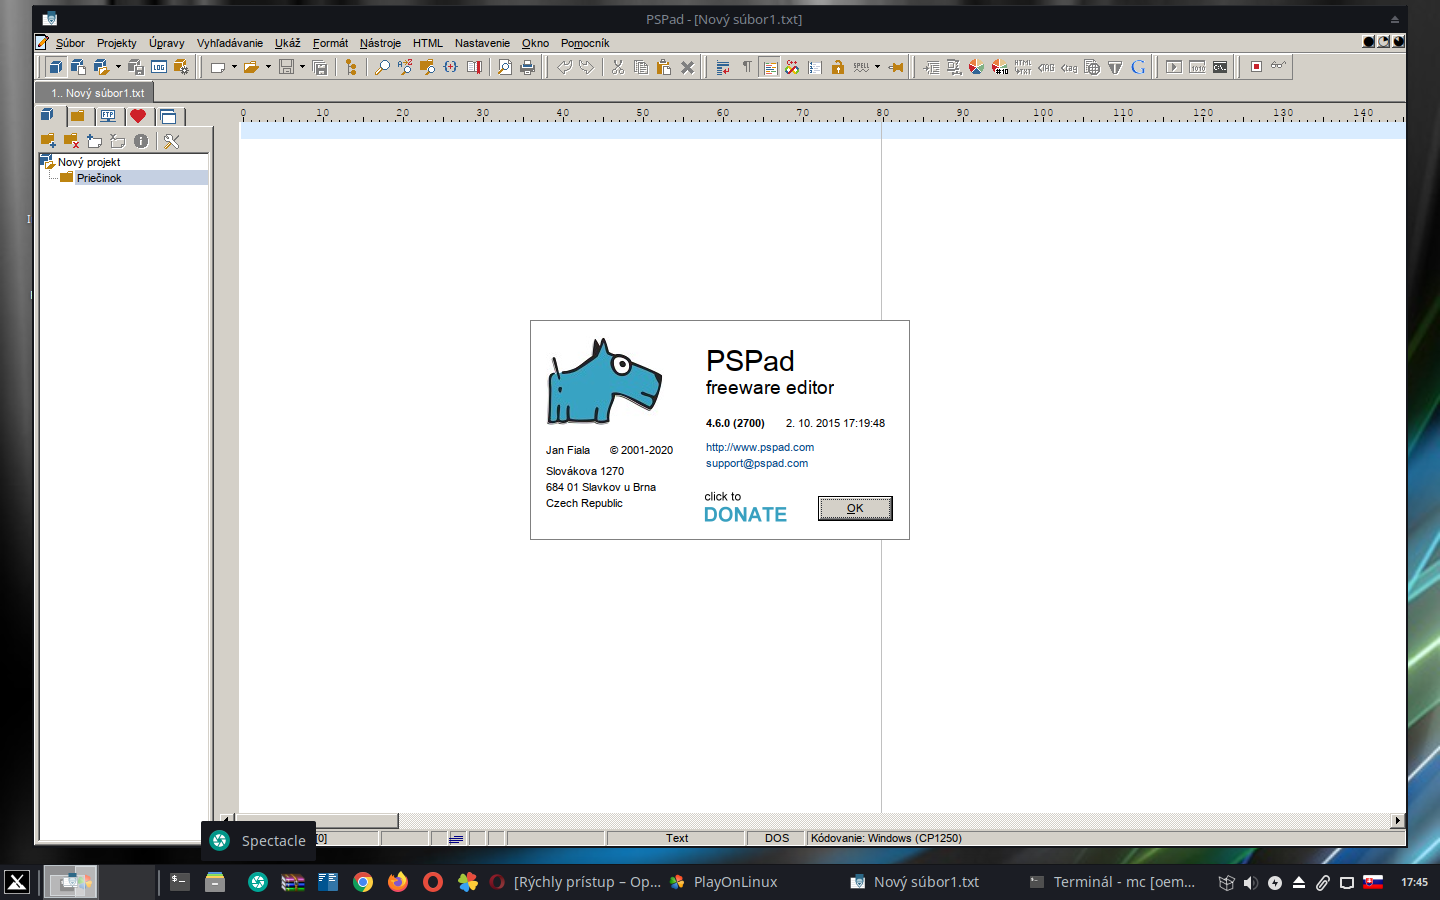Viewport: 1440px width, 900px height.
Task: Click the Spell check icon
Action: pos(861,67)
